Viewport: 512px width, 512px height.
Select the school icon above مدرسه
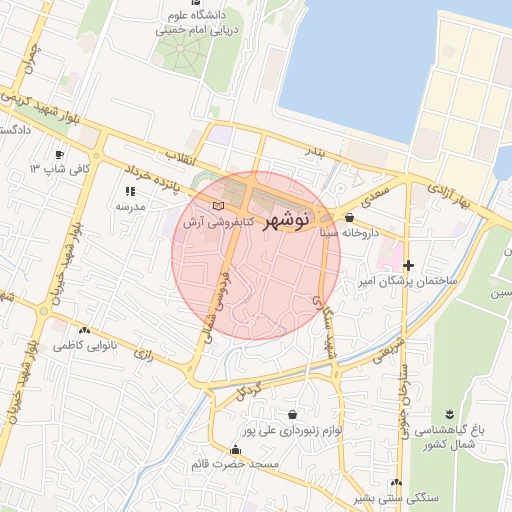coord(130,191)
